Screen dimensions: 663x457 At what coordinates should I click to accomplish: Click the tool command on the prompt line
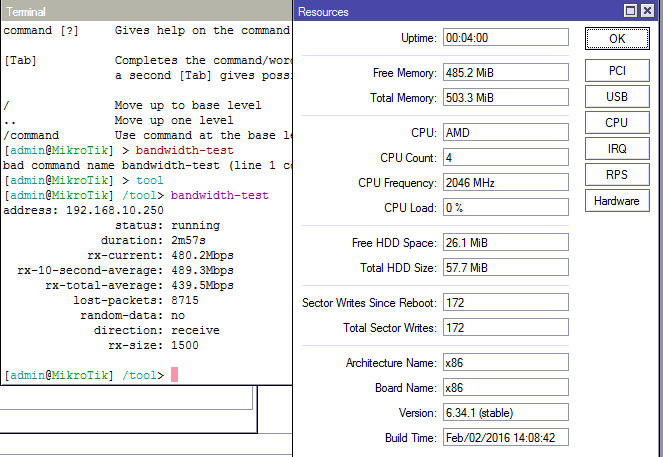coord(150,181)
